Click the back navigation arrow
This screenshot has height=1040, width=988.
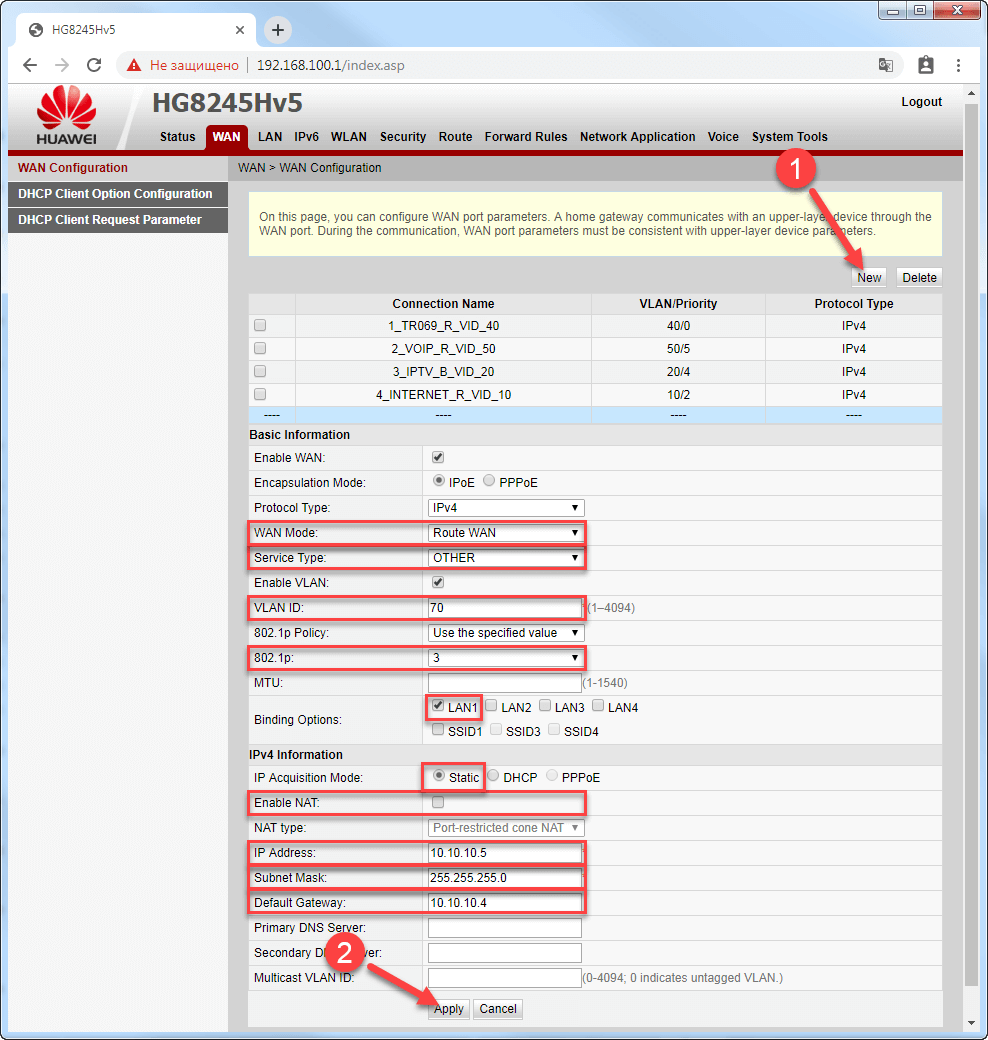point(29,64)
